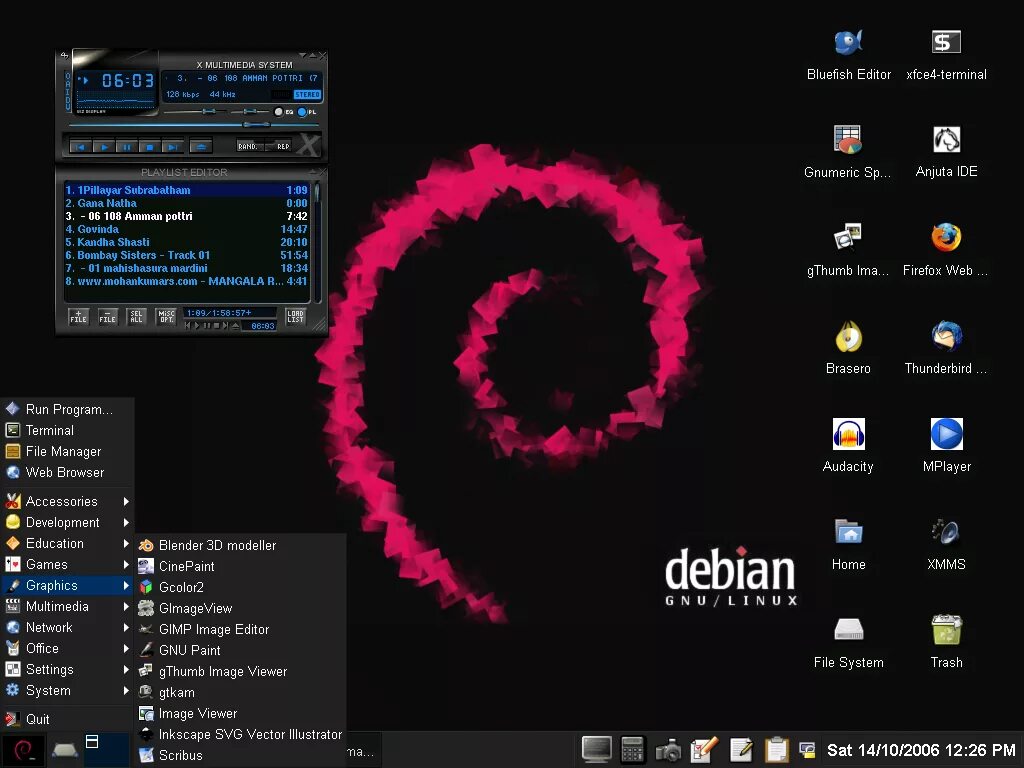
Task: Toggle RAND shuffle in XMMS
Action: (x=250, y=146)
